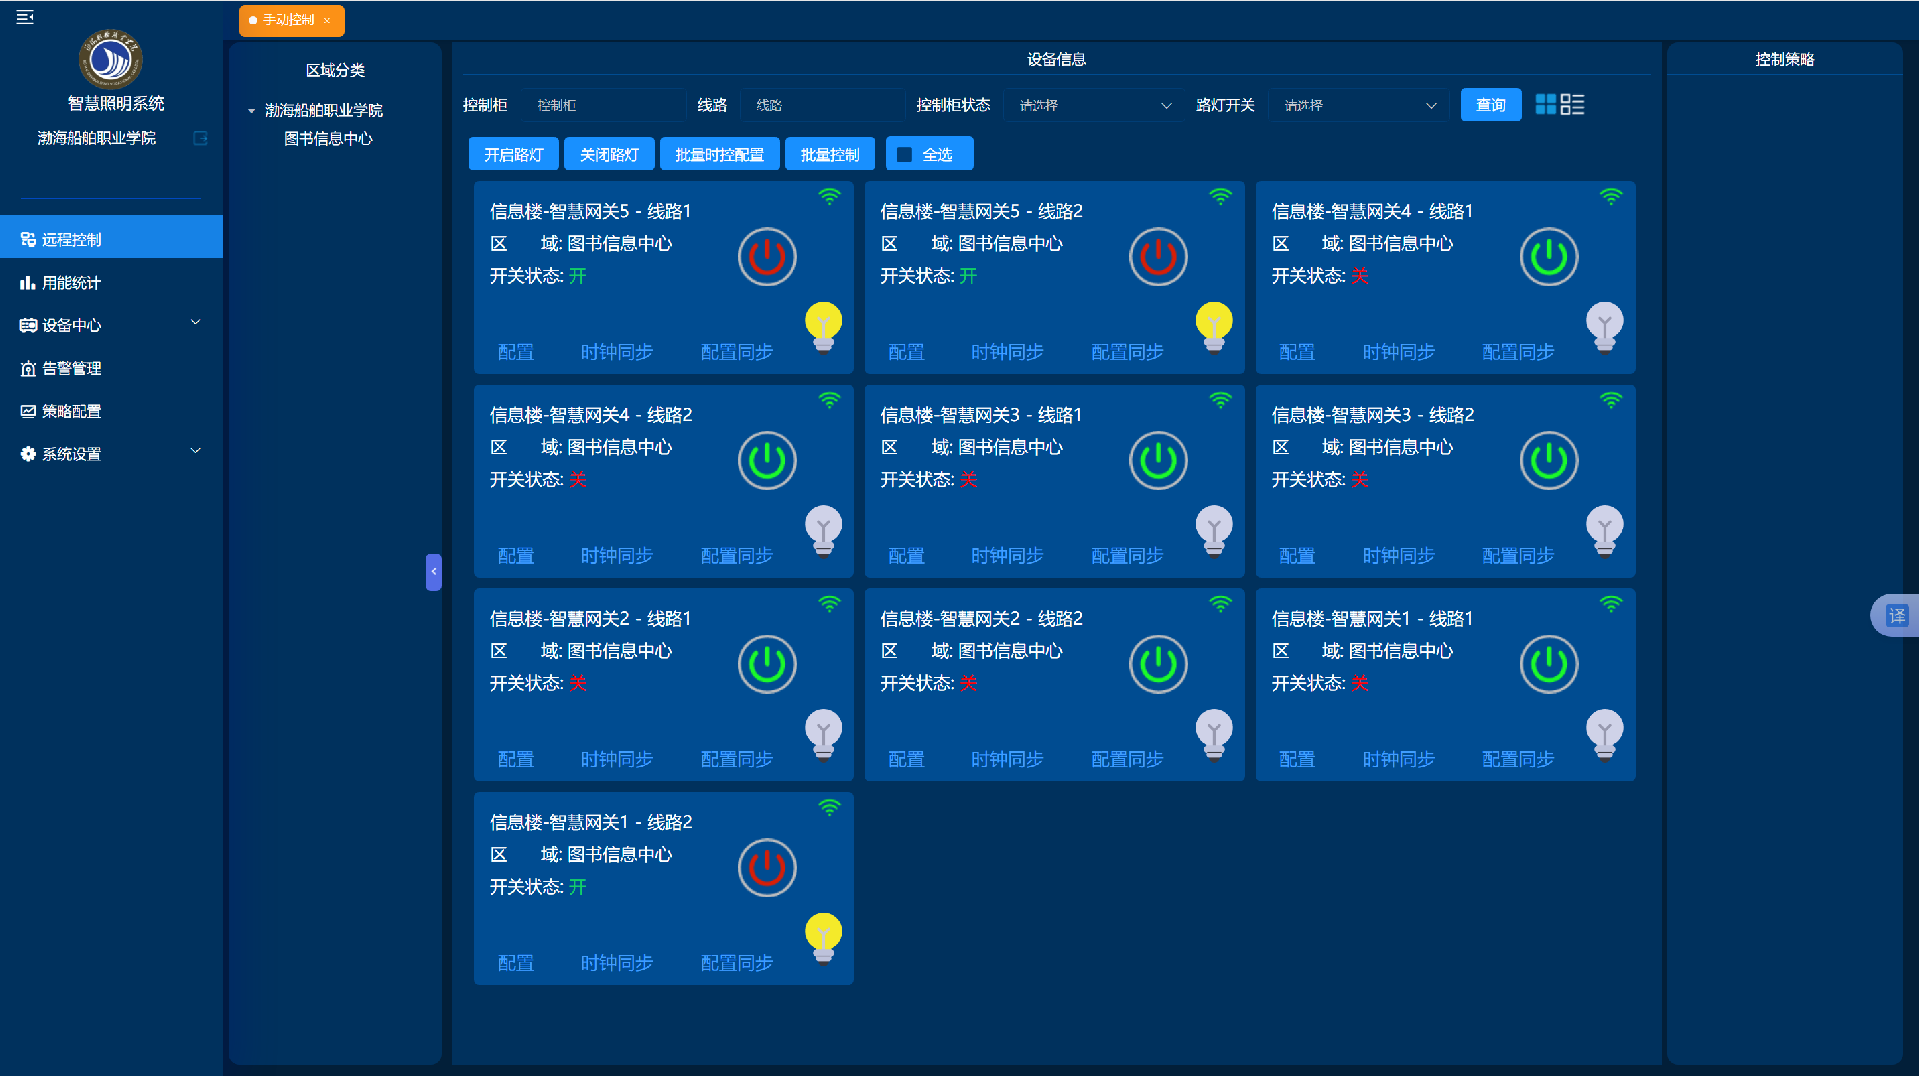Open the 控制柜状态 dropdown

click(x=1093, y=104)
